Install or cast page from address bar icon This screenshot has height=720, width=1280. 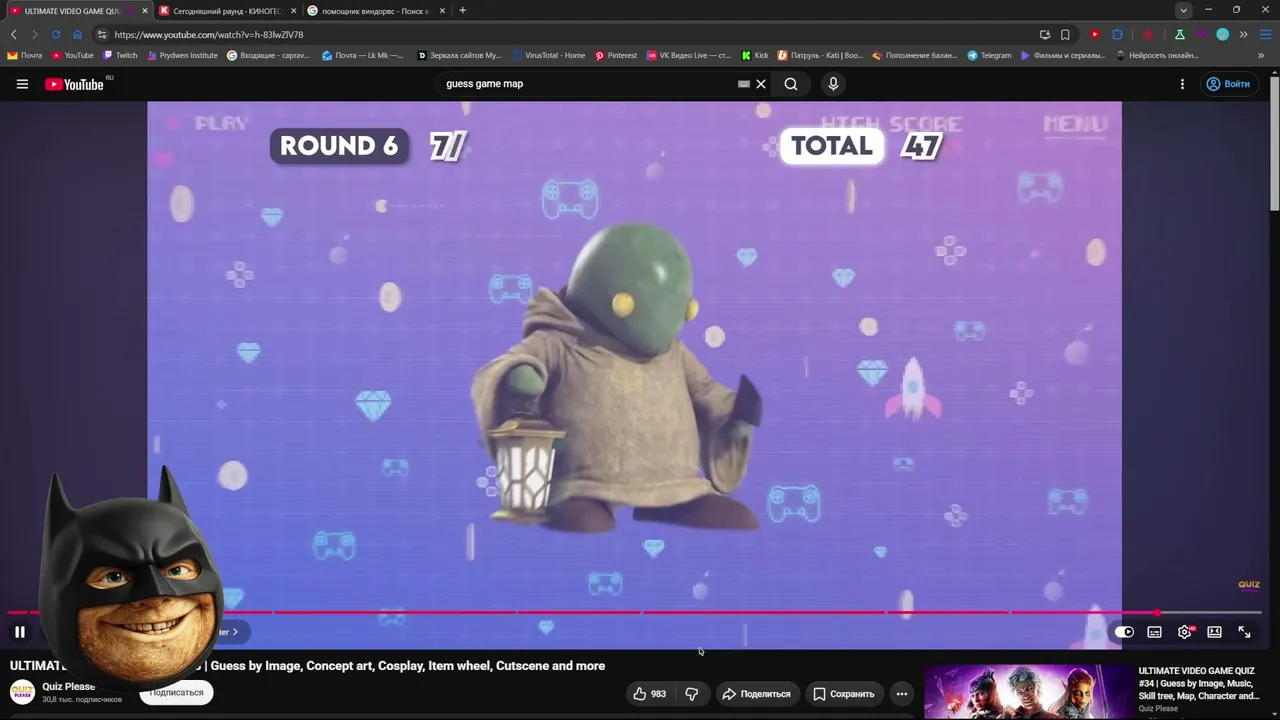click(x=1045, y=34)
